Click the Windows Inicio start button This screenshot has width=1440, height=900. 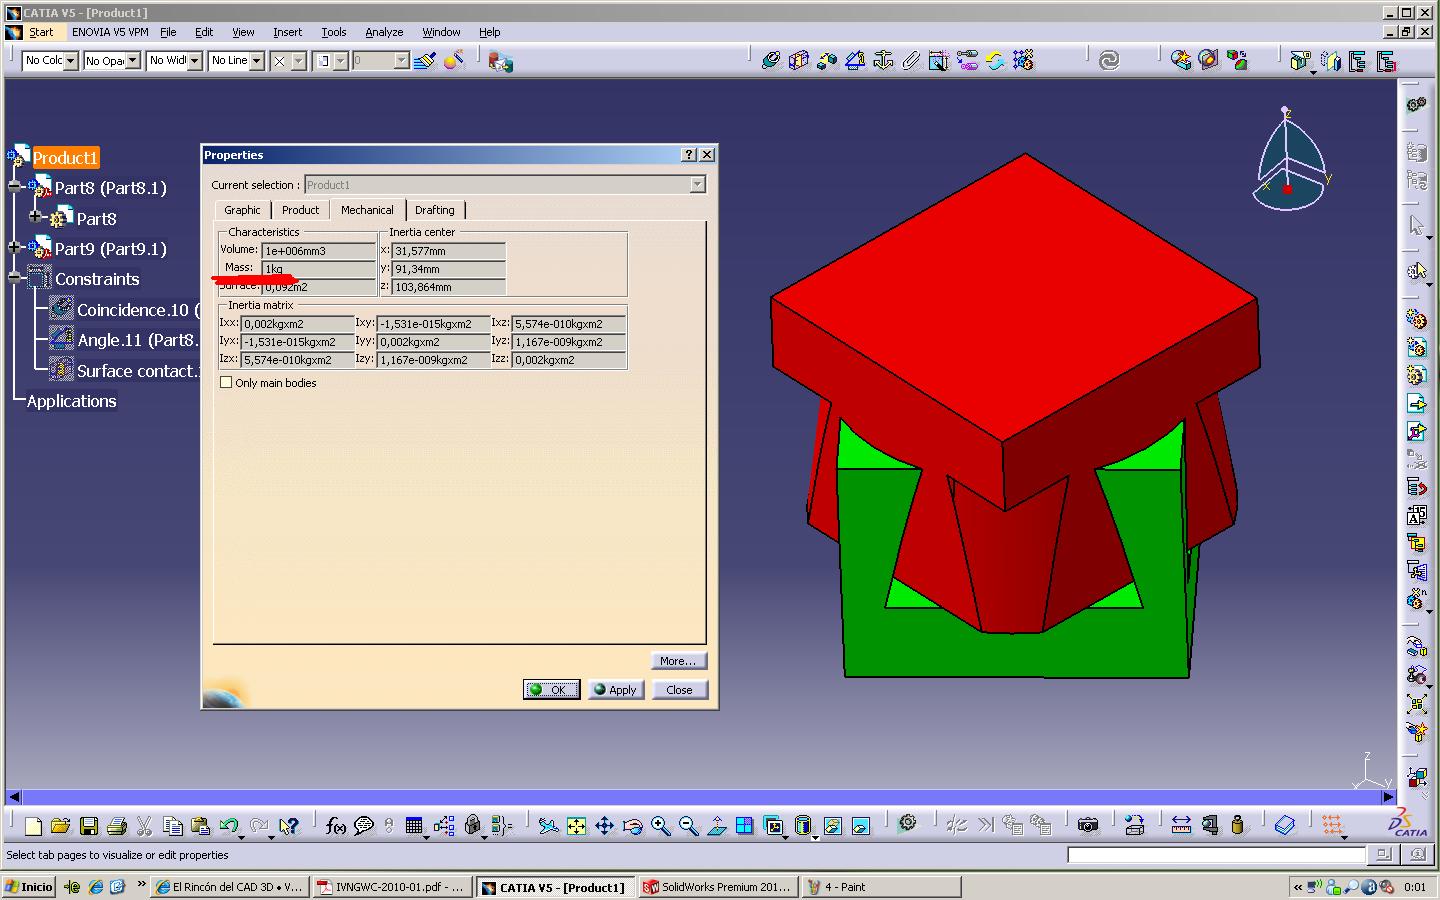point(29,887)
